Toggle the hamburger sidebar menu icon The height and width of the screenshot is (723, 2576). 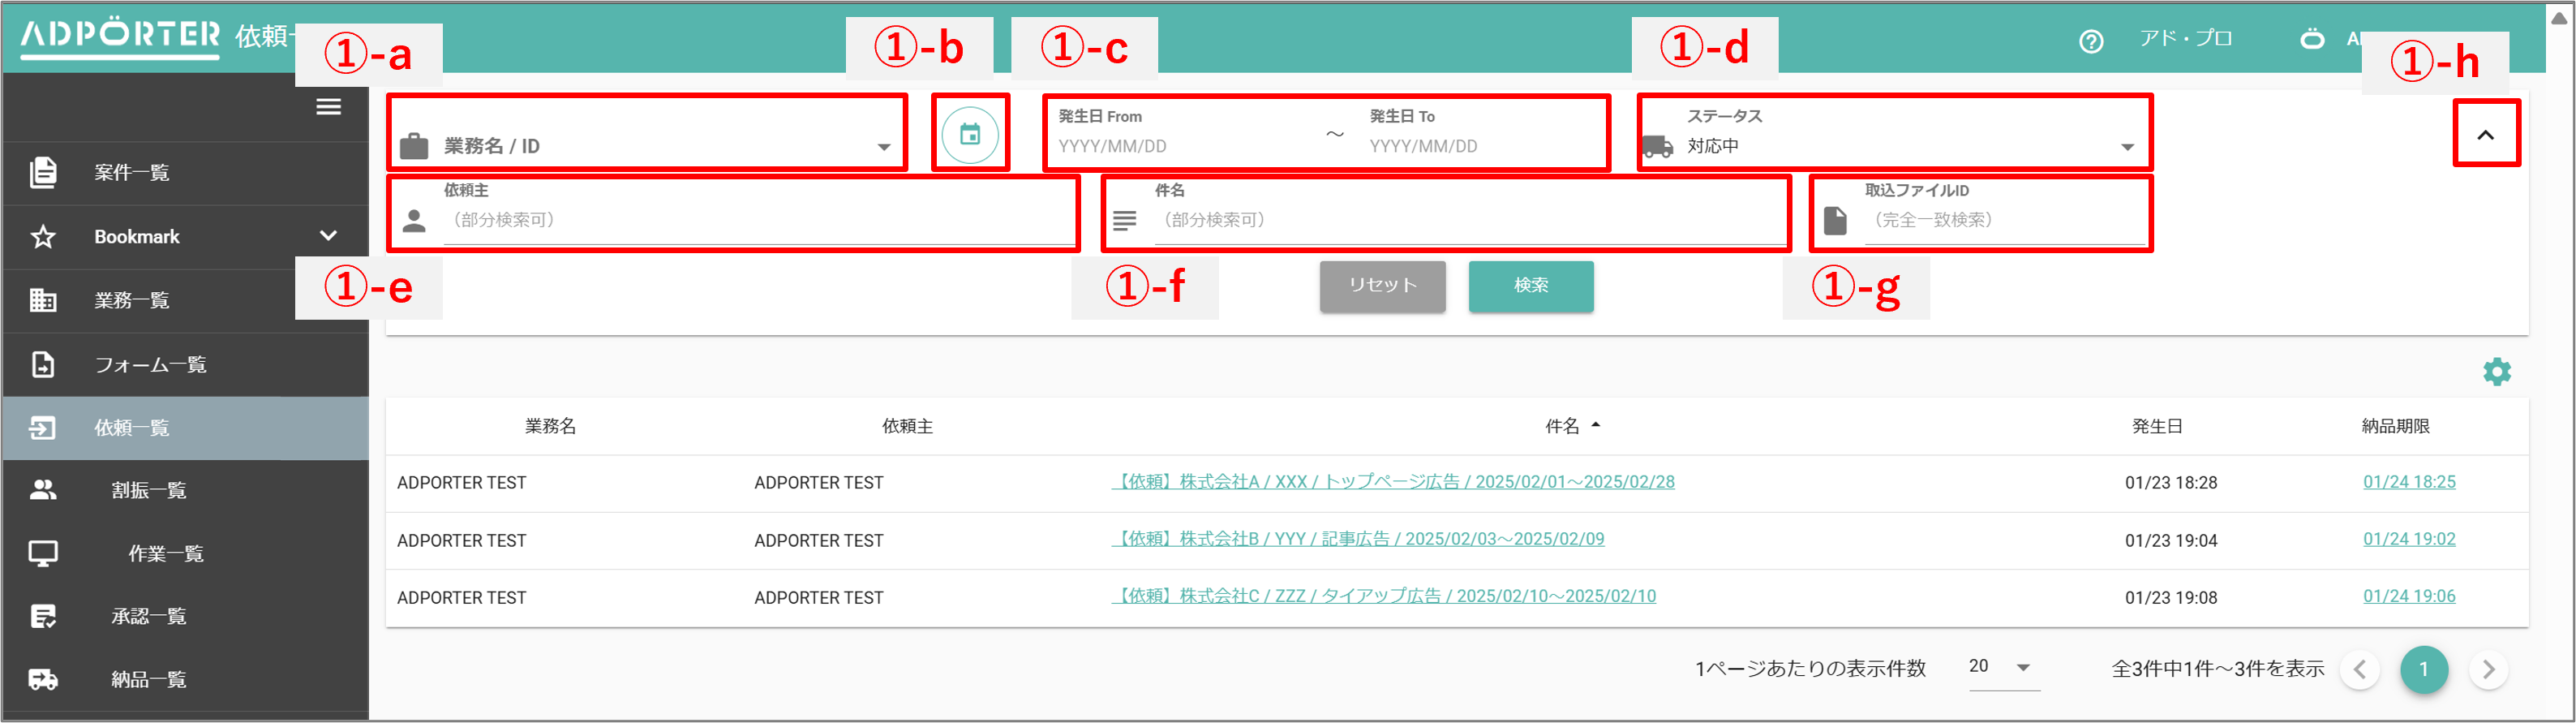(x=329, y=107)
